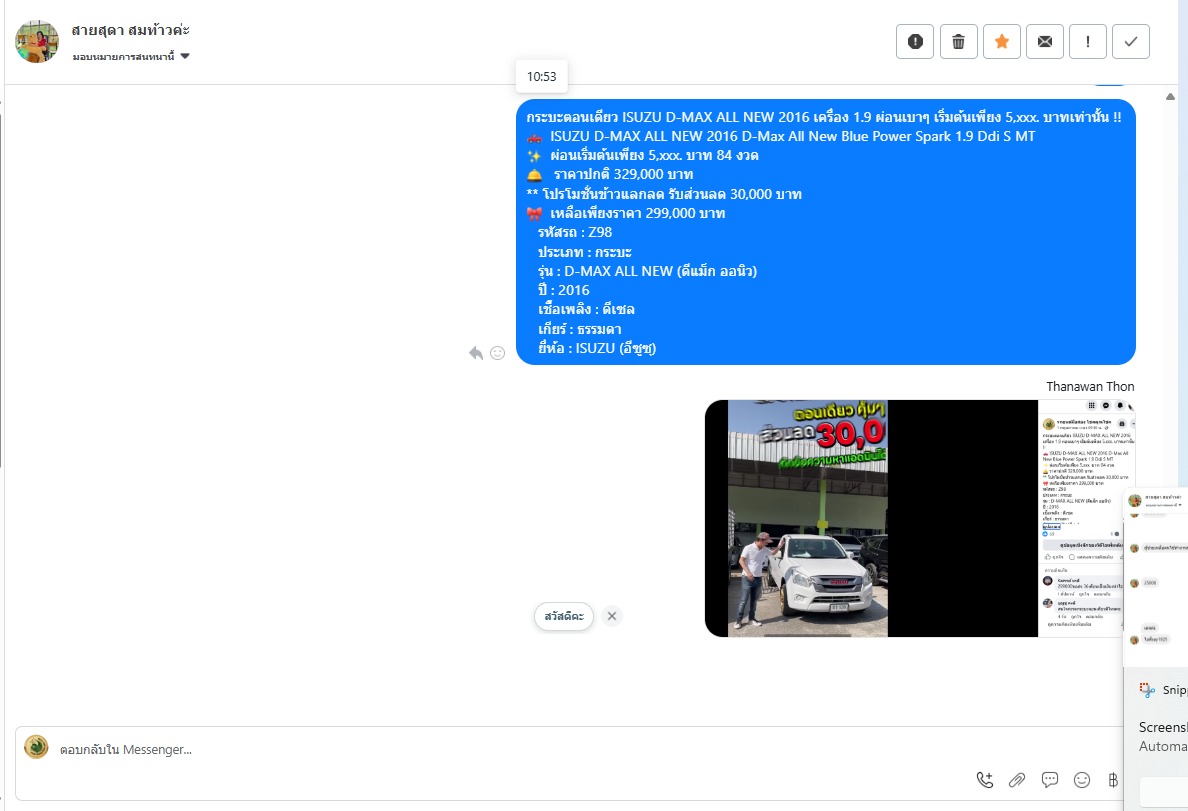Open saved replies with the speech bubble icon
The height and width of the screenshot is (811, 1188).
tap(1049, 780)
